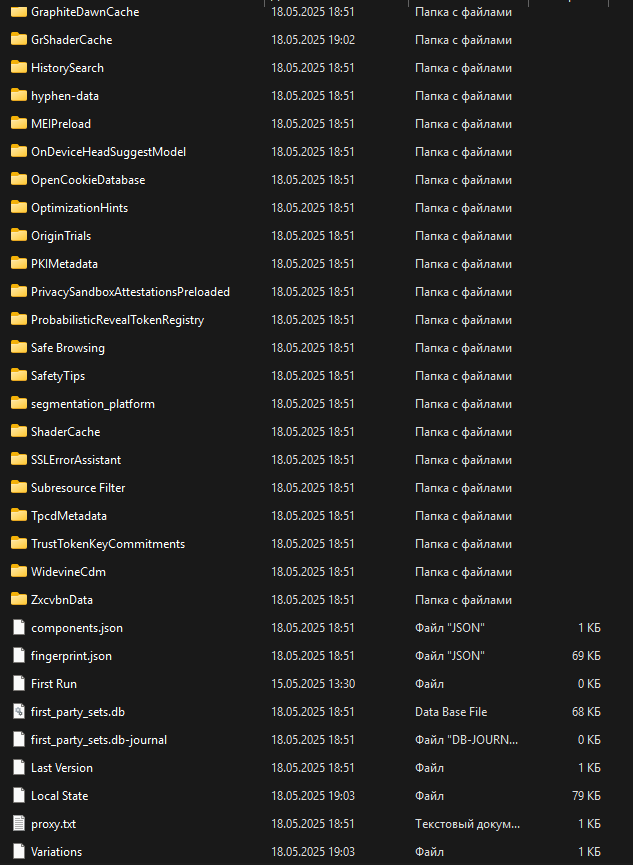Click the PrivacySandboxAttestationsPreloaded folder name
Screen dimensions: 633x865
click(x=130, y=292)
